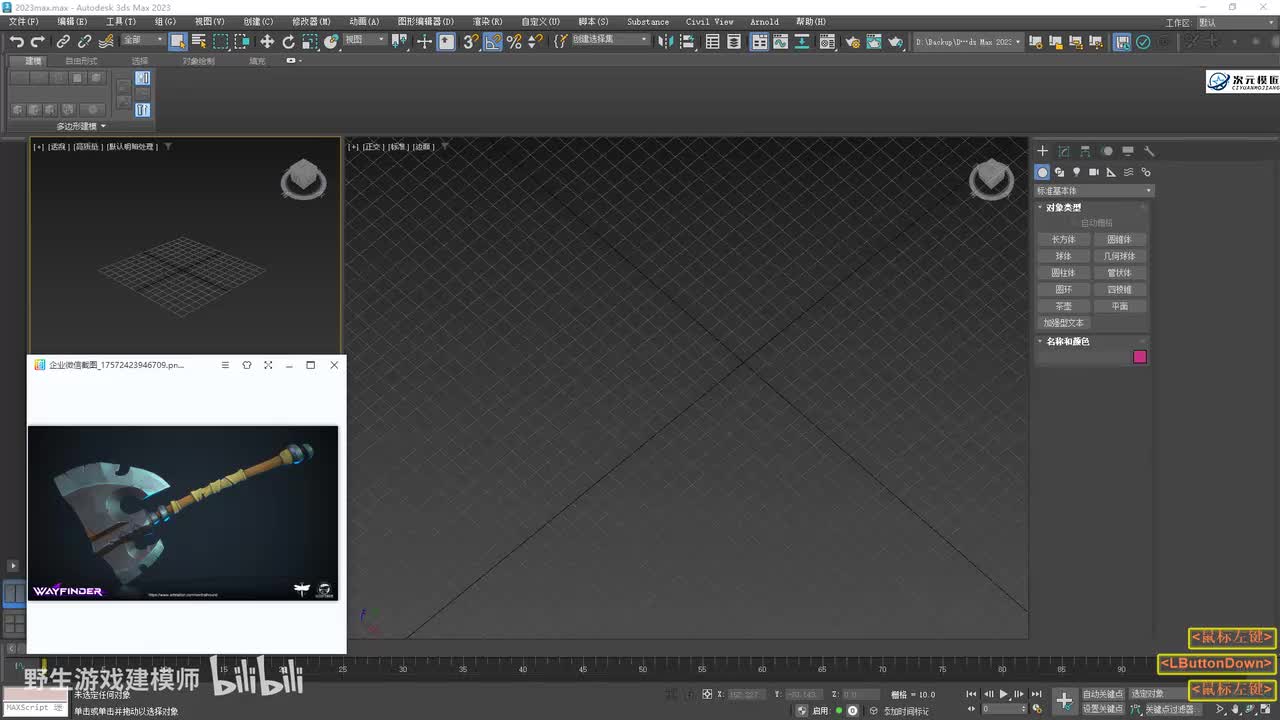Collapse the 对象类型 rollout
Image resolution: width=1280 pixels, height=720 pixels.
pyautogui.click(x=1063, y=208)
